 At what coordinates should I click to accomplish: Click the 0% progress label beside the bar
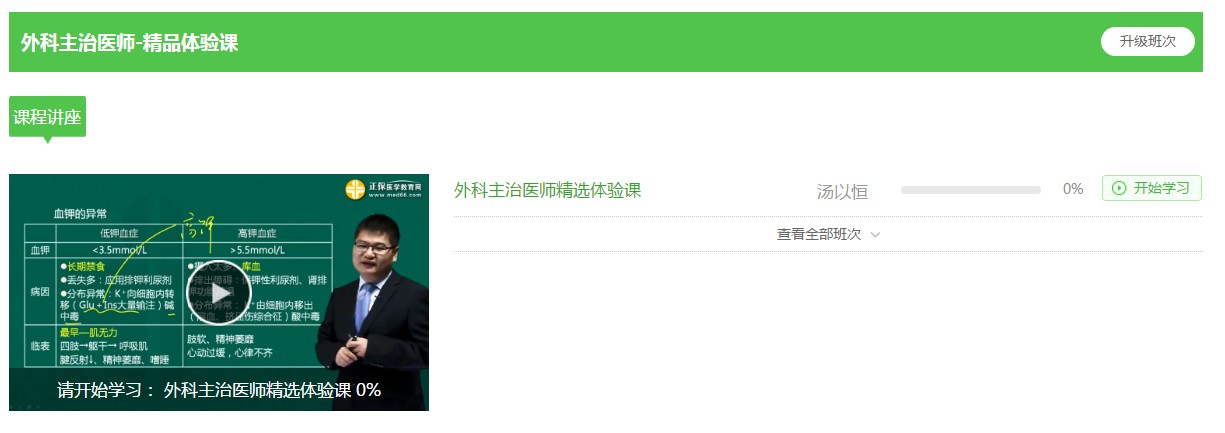(x=1073, y=189)
